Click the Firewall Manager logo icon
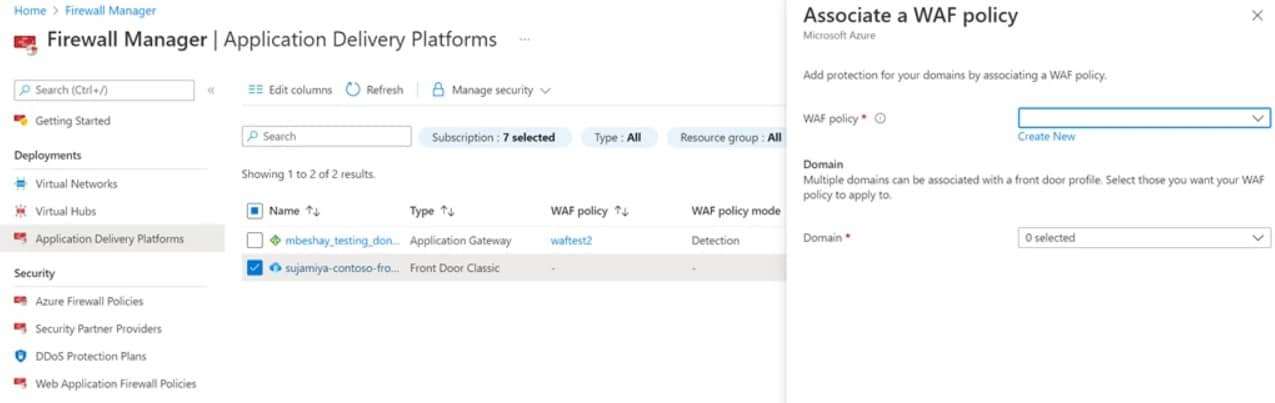The height and width of the screenshot is (403, 1275). pos(25,42)
